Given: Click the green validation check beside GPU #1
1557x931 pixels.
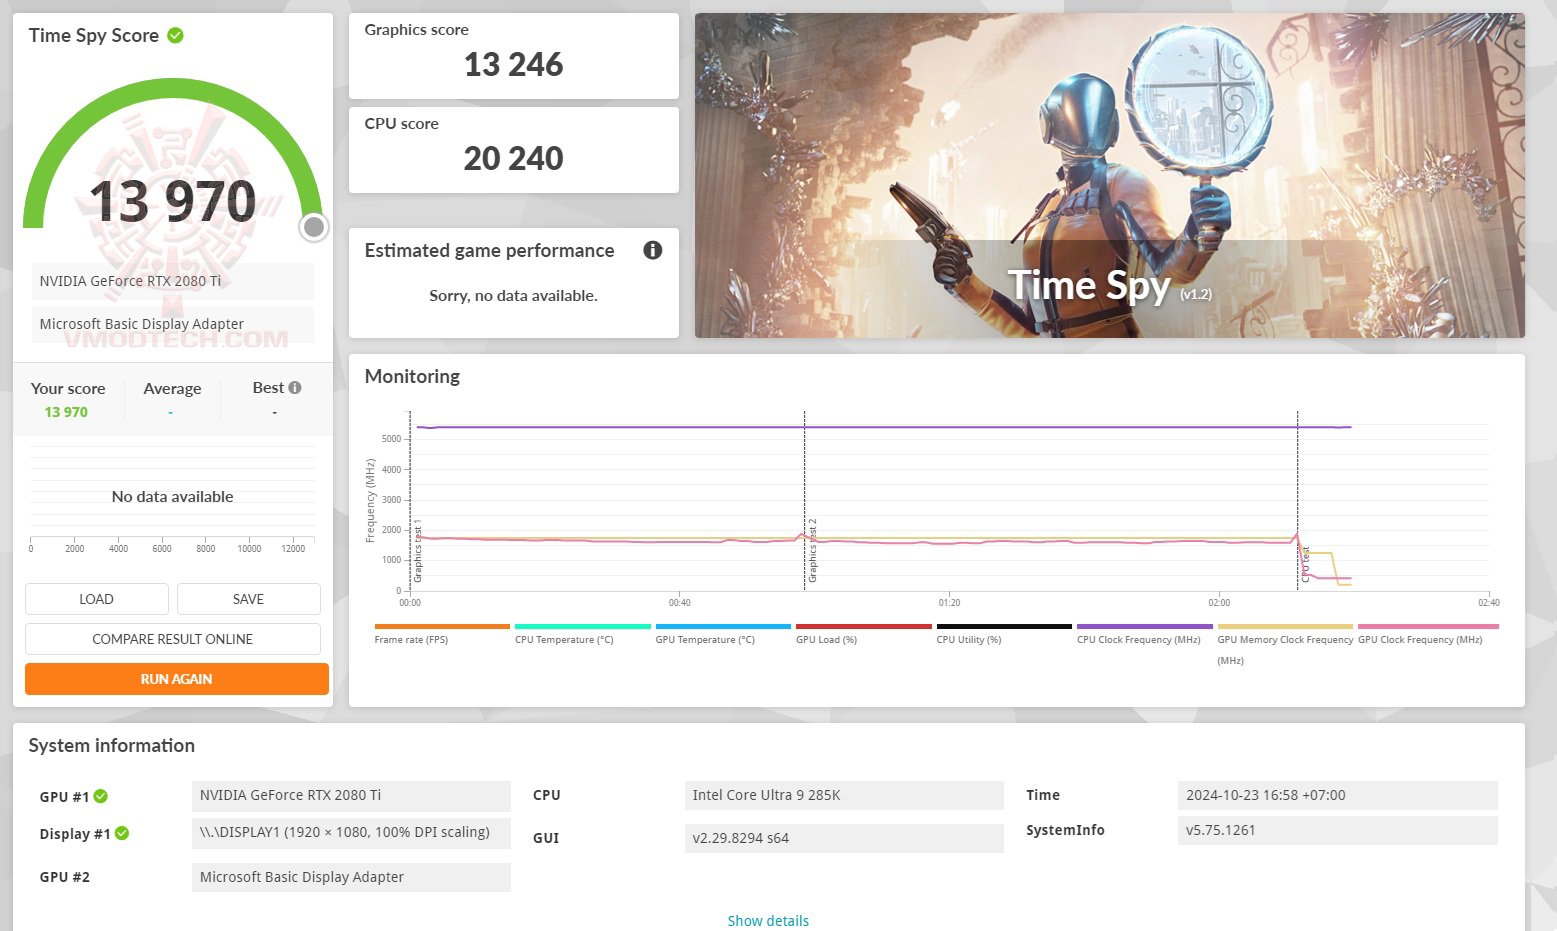Looking at the screenshot, I should (x=101, y=796).
